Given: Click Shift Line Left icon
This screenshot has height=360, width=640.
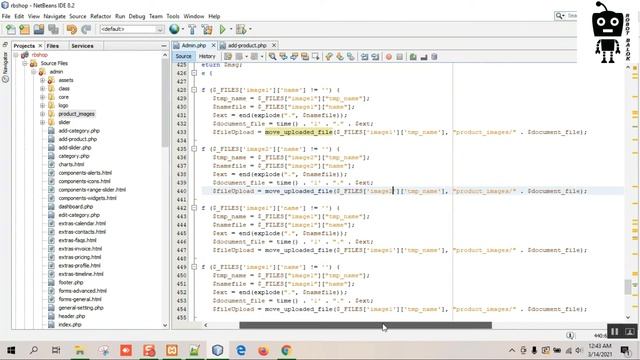Looking at the screenshot, I should 364,57.
